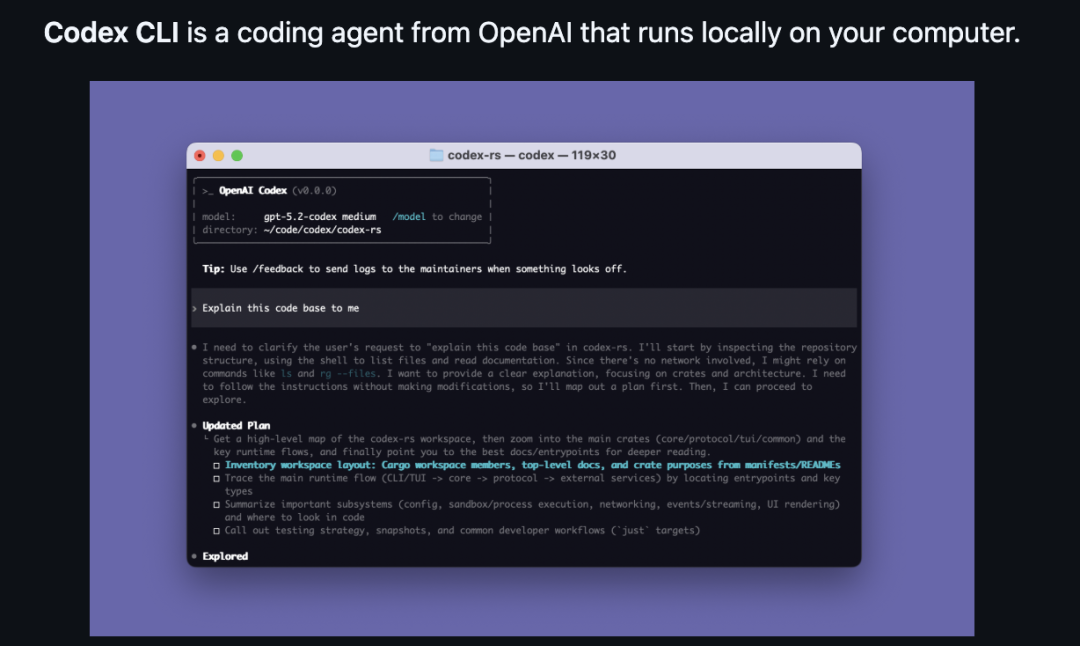Click the terminal title 'codex-rs — codex — 119×30'
1080x646 pixels.
532,155
